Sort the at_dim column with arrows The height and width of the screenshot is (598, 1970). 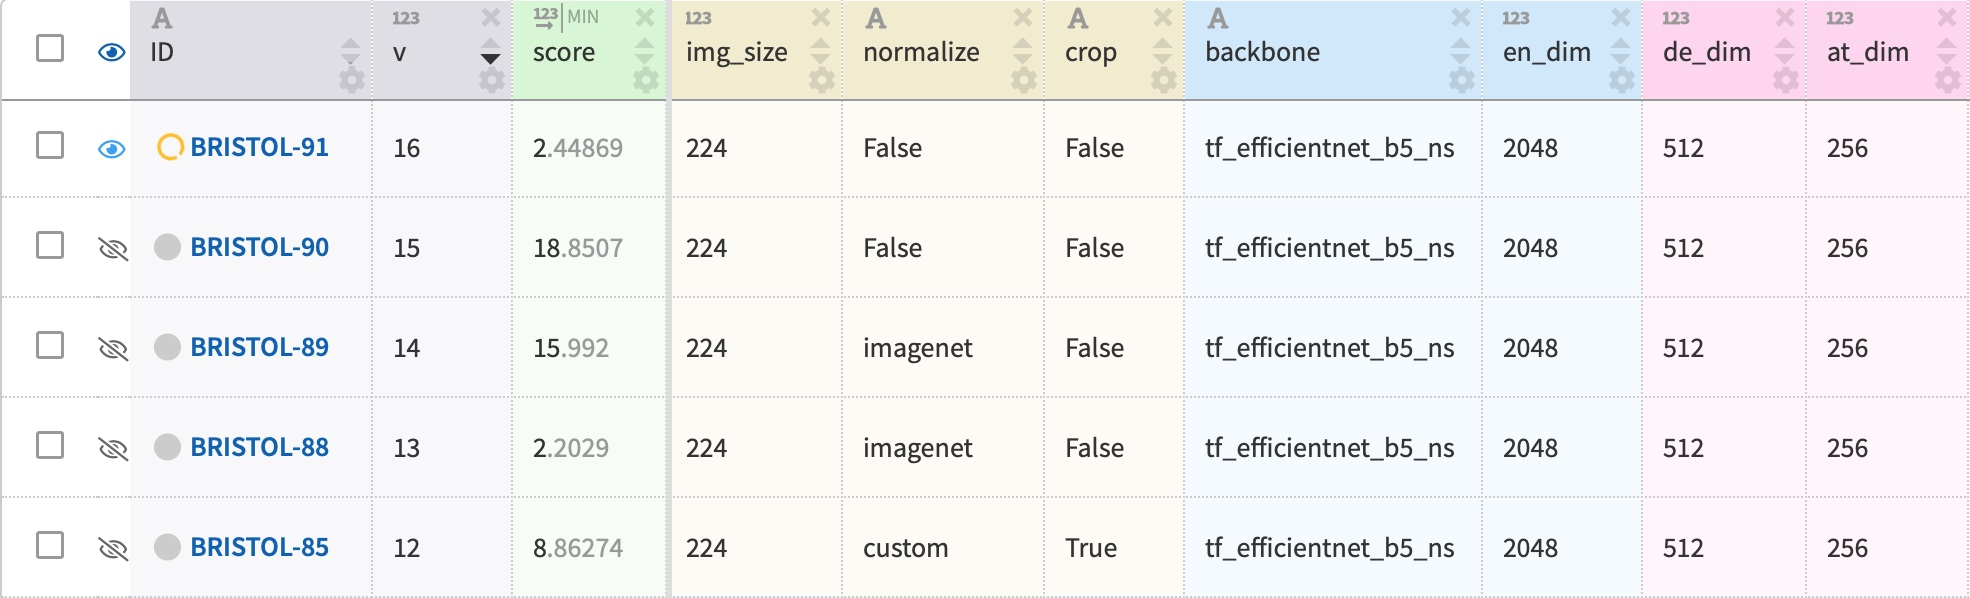[x=1946, y=51]
